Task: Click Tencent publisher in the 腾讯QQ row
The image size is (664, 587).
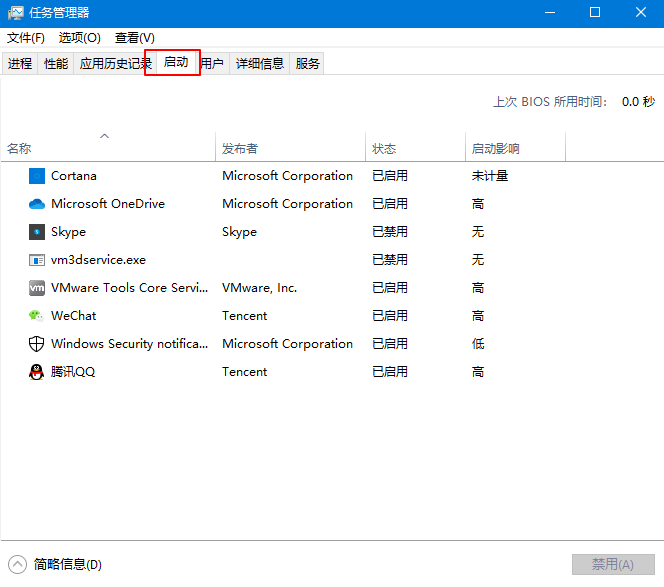Action: pos(245,371)
